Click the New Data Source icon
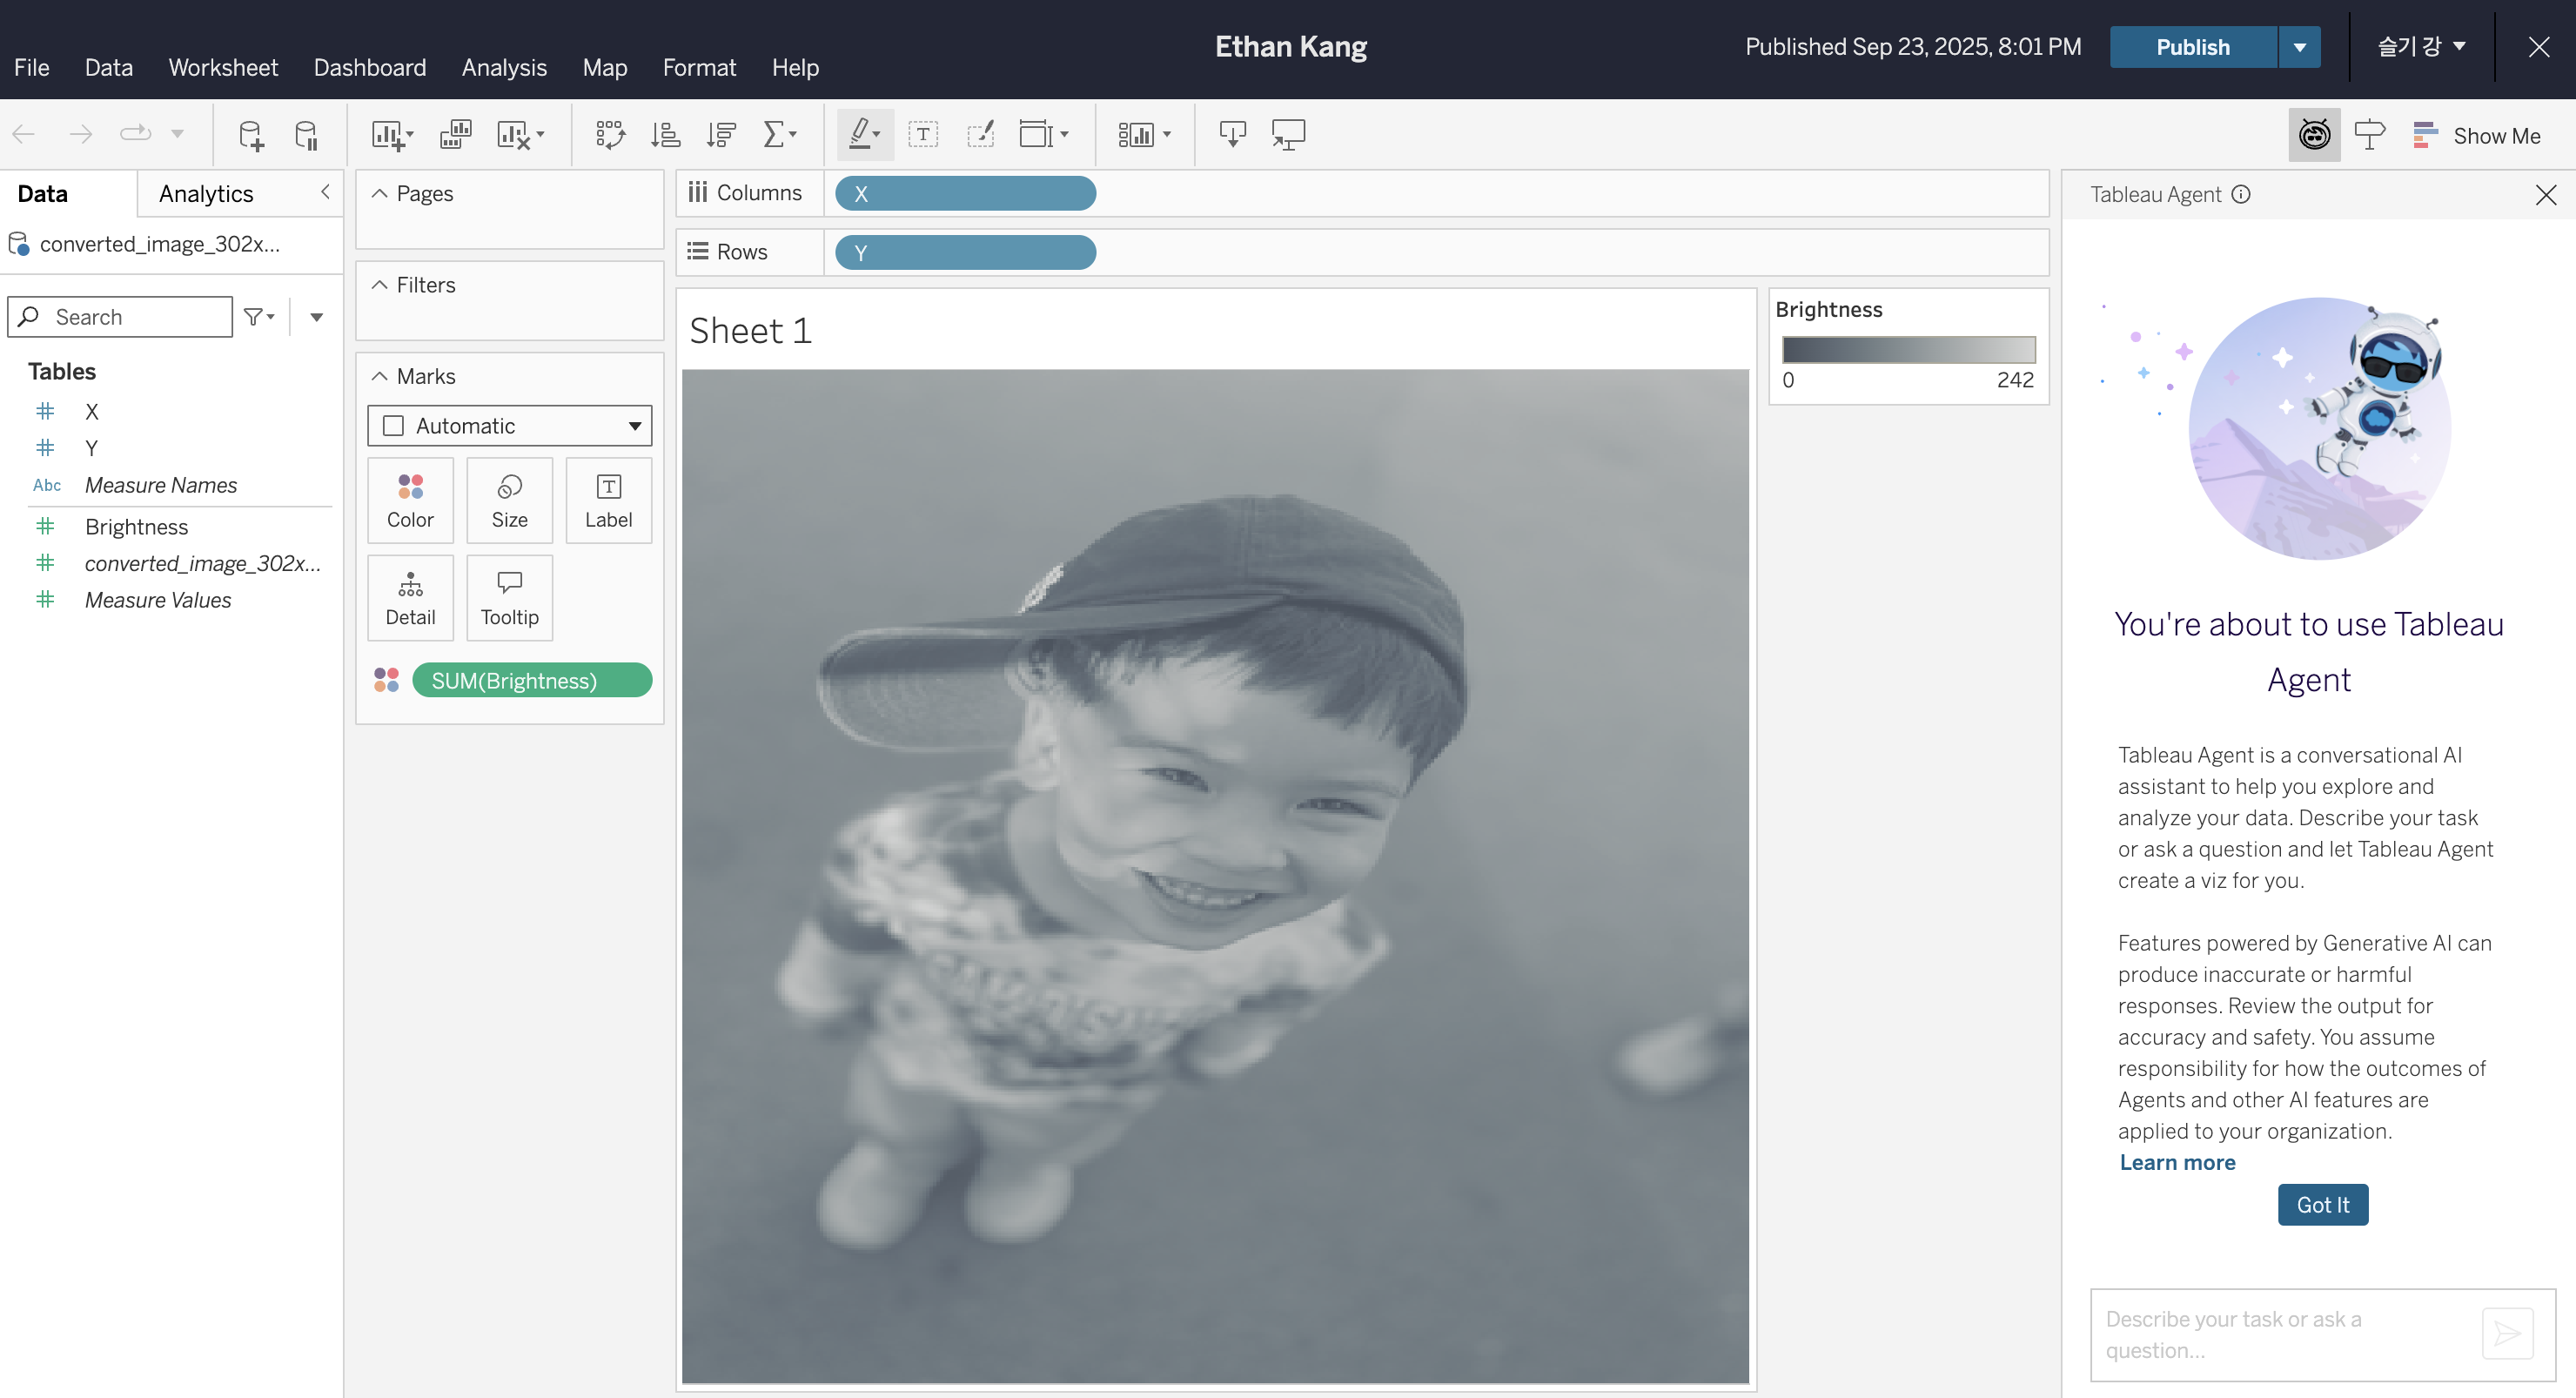This screenshot has width=2576, height=1398. coord(250,135)
